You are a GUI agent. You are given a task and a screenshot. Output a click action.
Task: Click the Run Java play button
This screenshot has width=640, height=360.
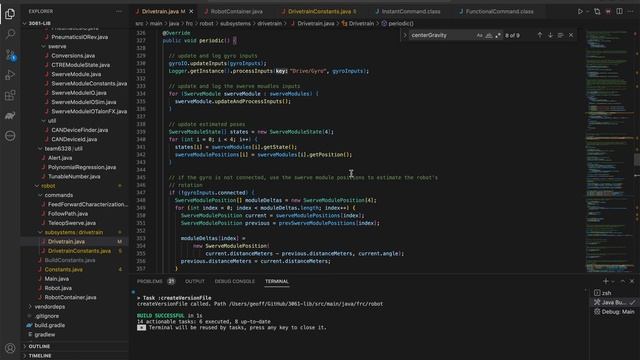(x=580, y=11)
